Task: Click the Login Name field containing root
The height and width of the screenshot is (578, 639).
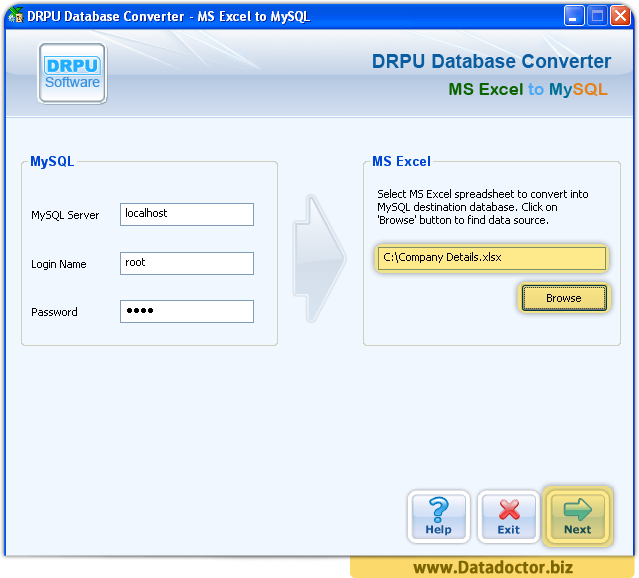Action: (187, 263)
